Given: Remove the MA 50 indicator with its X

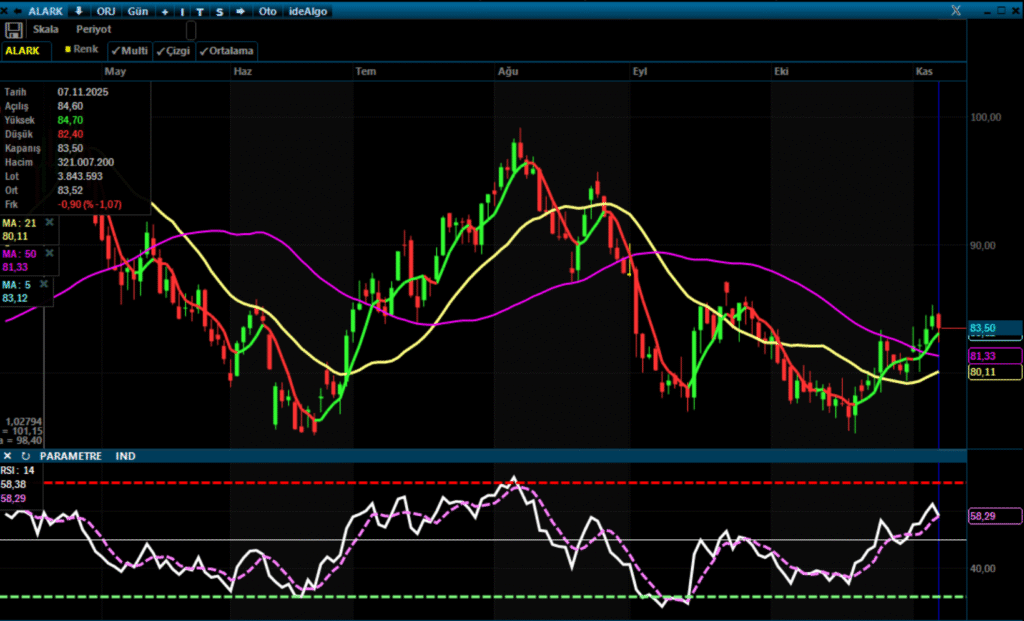Looking at the screenshot, I should point(50,253).
